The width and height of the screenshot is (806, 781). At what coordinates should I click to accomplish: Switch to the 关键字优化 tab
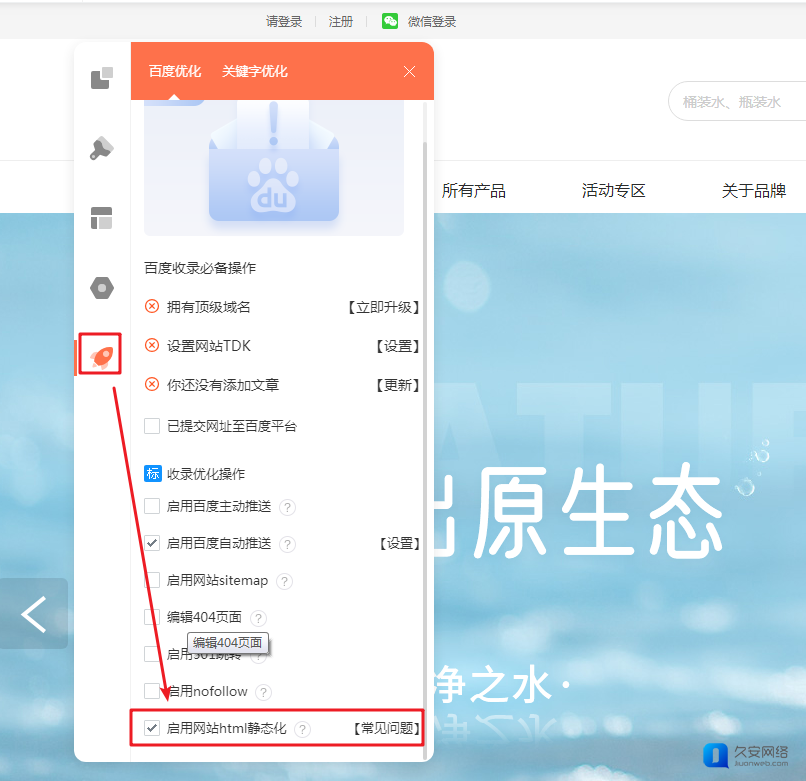pyautogui.click(x=255, y=71)
